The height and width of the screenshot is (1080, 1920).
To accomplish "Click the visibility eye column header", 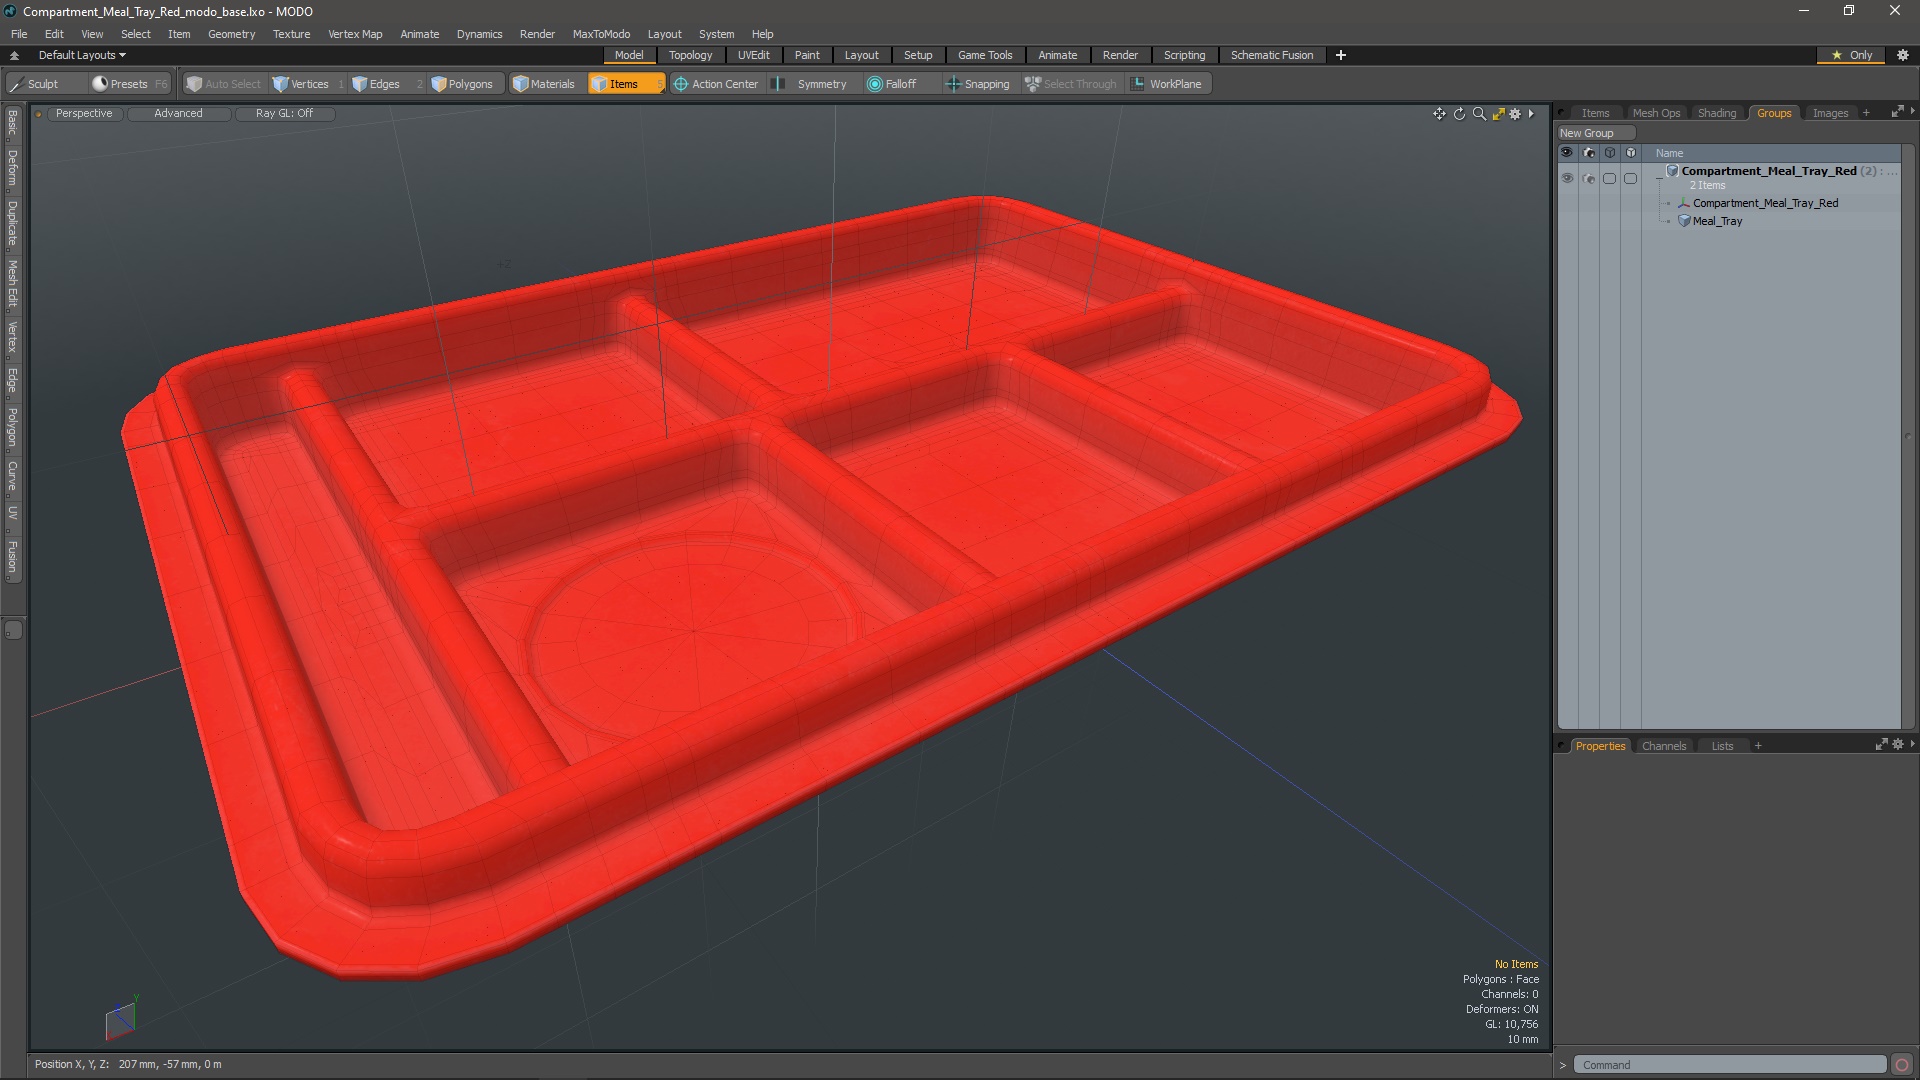I will (x=1567, y=153).
